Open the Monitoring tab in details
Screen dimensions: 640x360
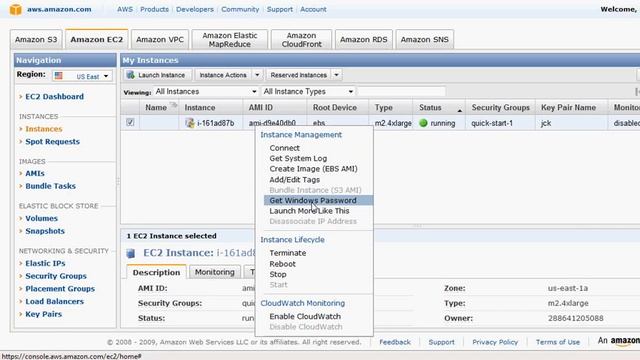coord(214,272)
